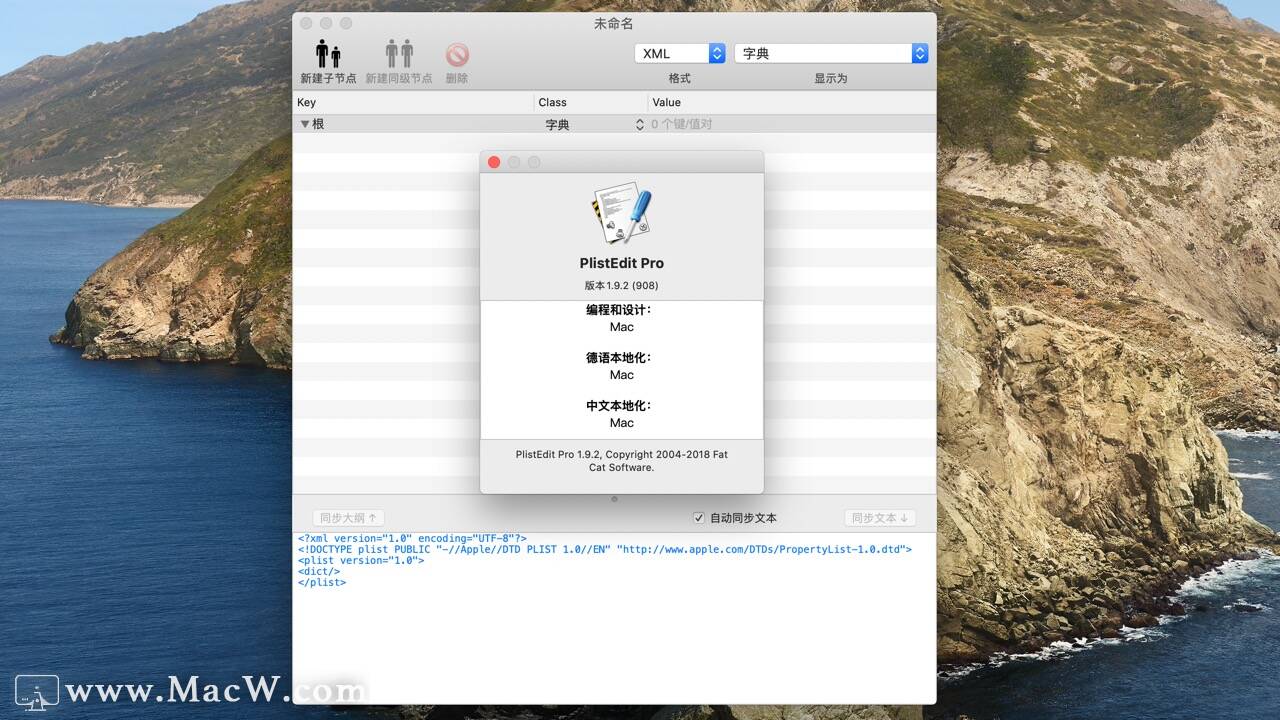The image size is (1280, 720).
Task: Click the 字典 class cell in root row
Action: (x=557, y=125)
